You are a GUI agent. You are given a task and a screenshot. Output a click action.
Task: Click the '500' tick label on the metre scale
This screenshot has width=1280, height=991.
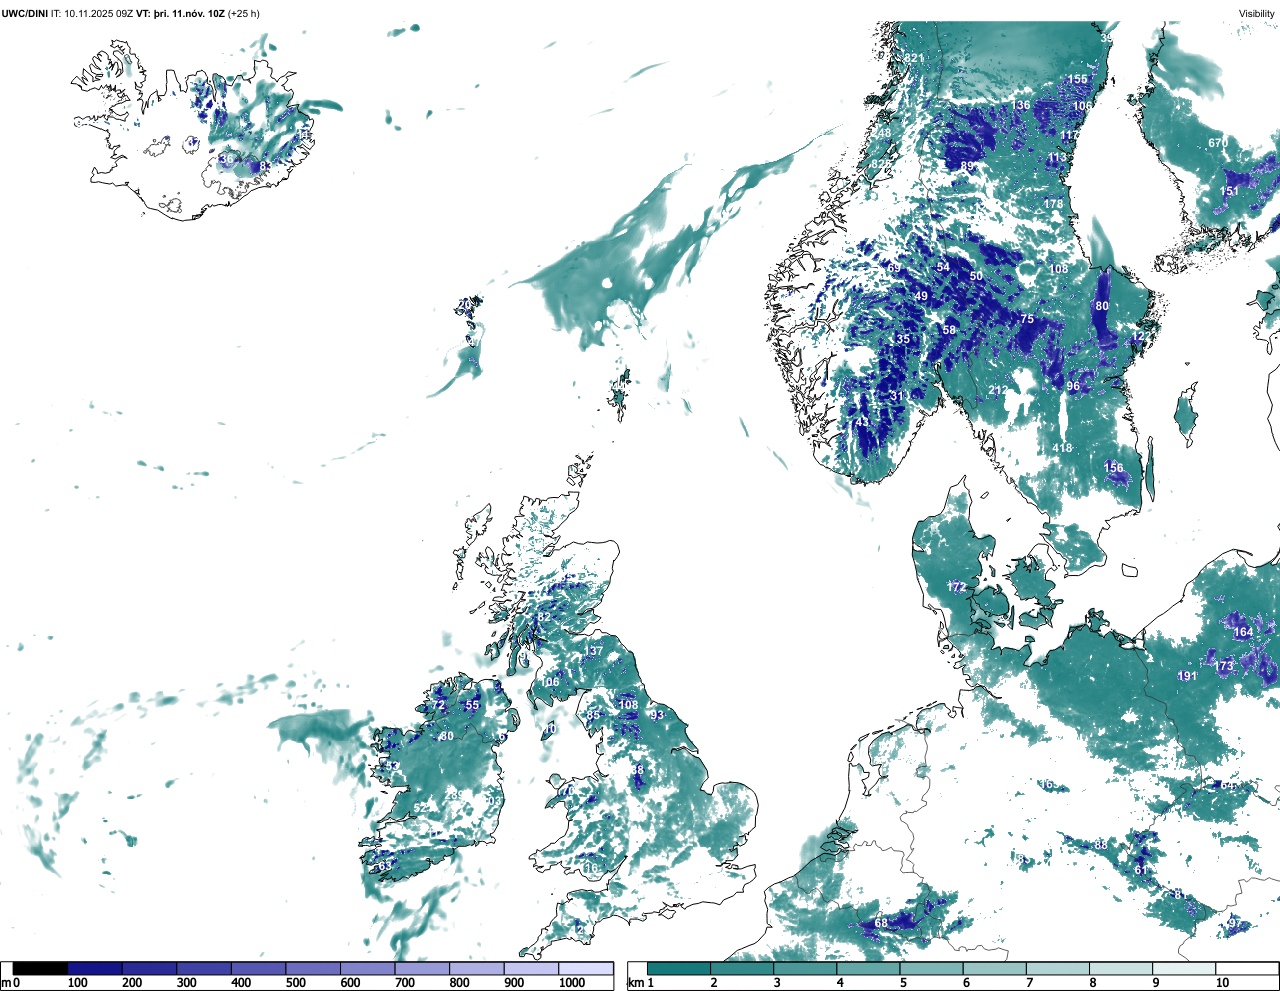[x=296, y=983]
